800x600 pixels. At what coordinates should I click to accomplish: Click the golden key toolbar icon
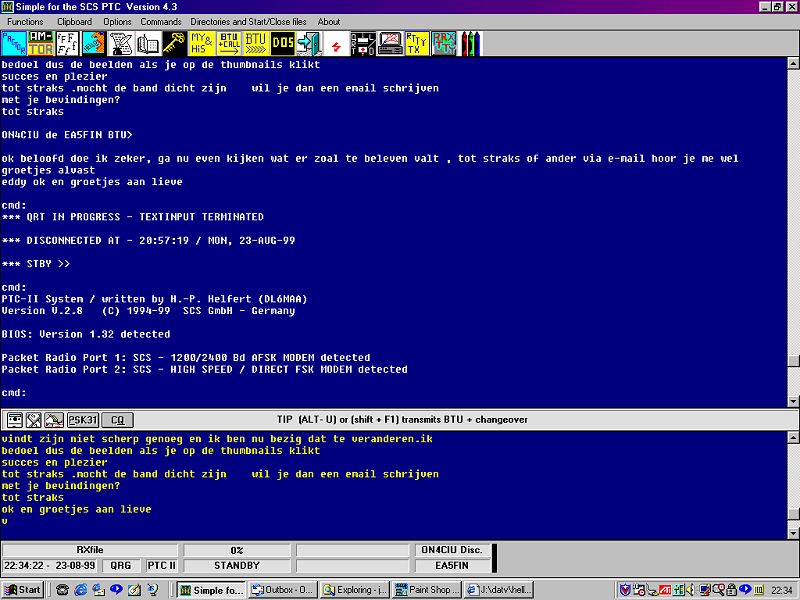click(x=175, y=43)
